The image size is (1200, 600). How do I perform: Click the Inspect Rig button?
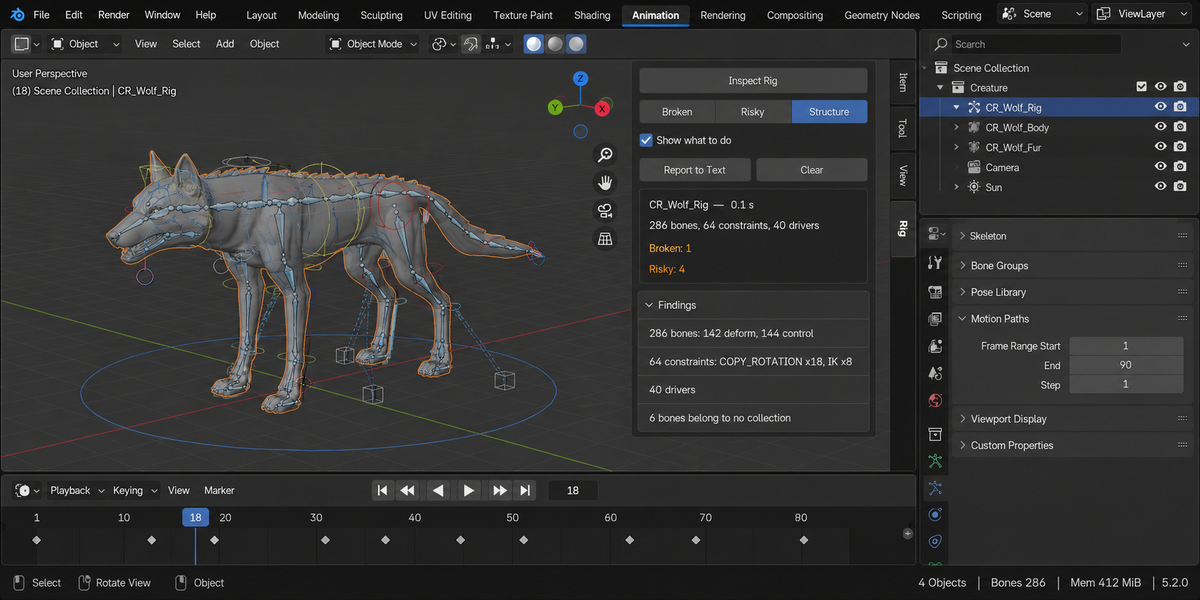[x=753, y=81]
